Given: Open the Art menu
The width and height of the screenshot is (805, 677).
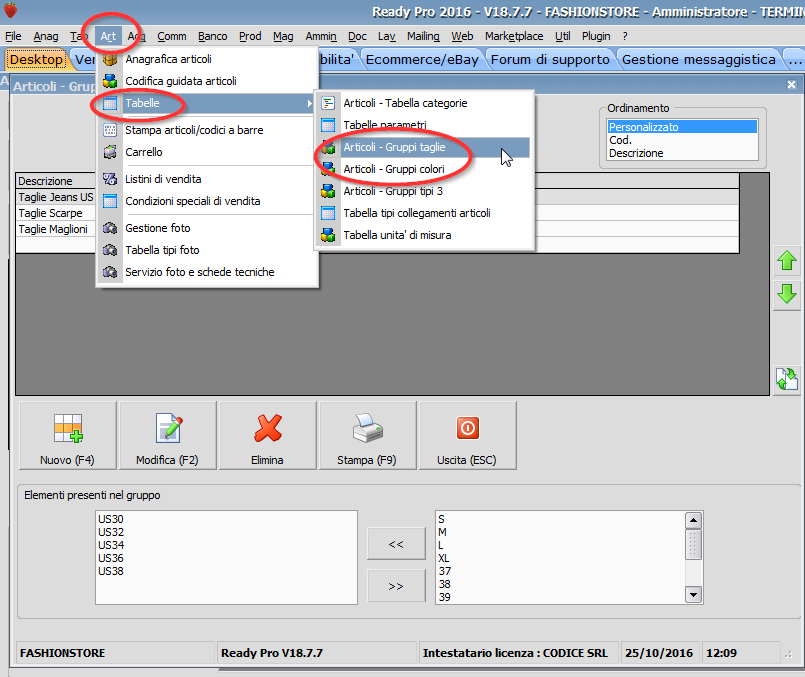Looking at the screenshot, I should click(108, 36).
